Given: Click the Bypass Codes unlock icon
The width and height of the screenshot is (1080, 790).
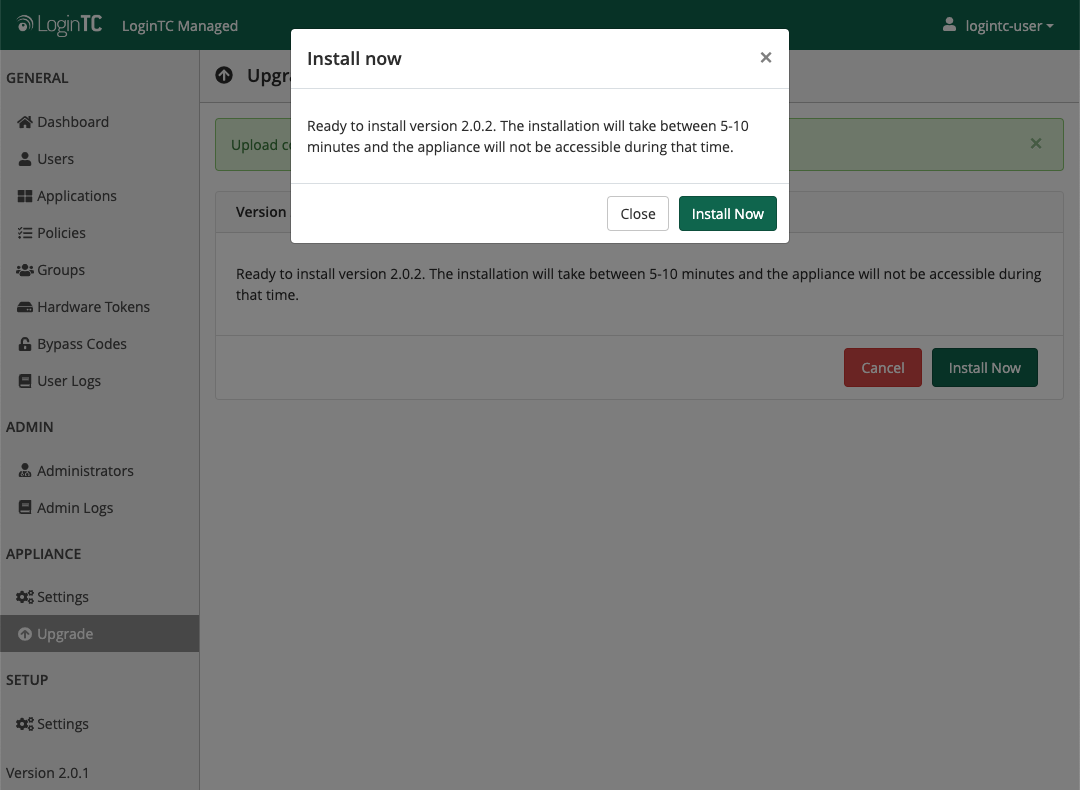Looking at the screenshot, I should pyautogui.click(x=25, y=344).
